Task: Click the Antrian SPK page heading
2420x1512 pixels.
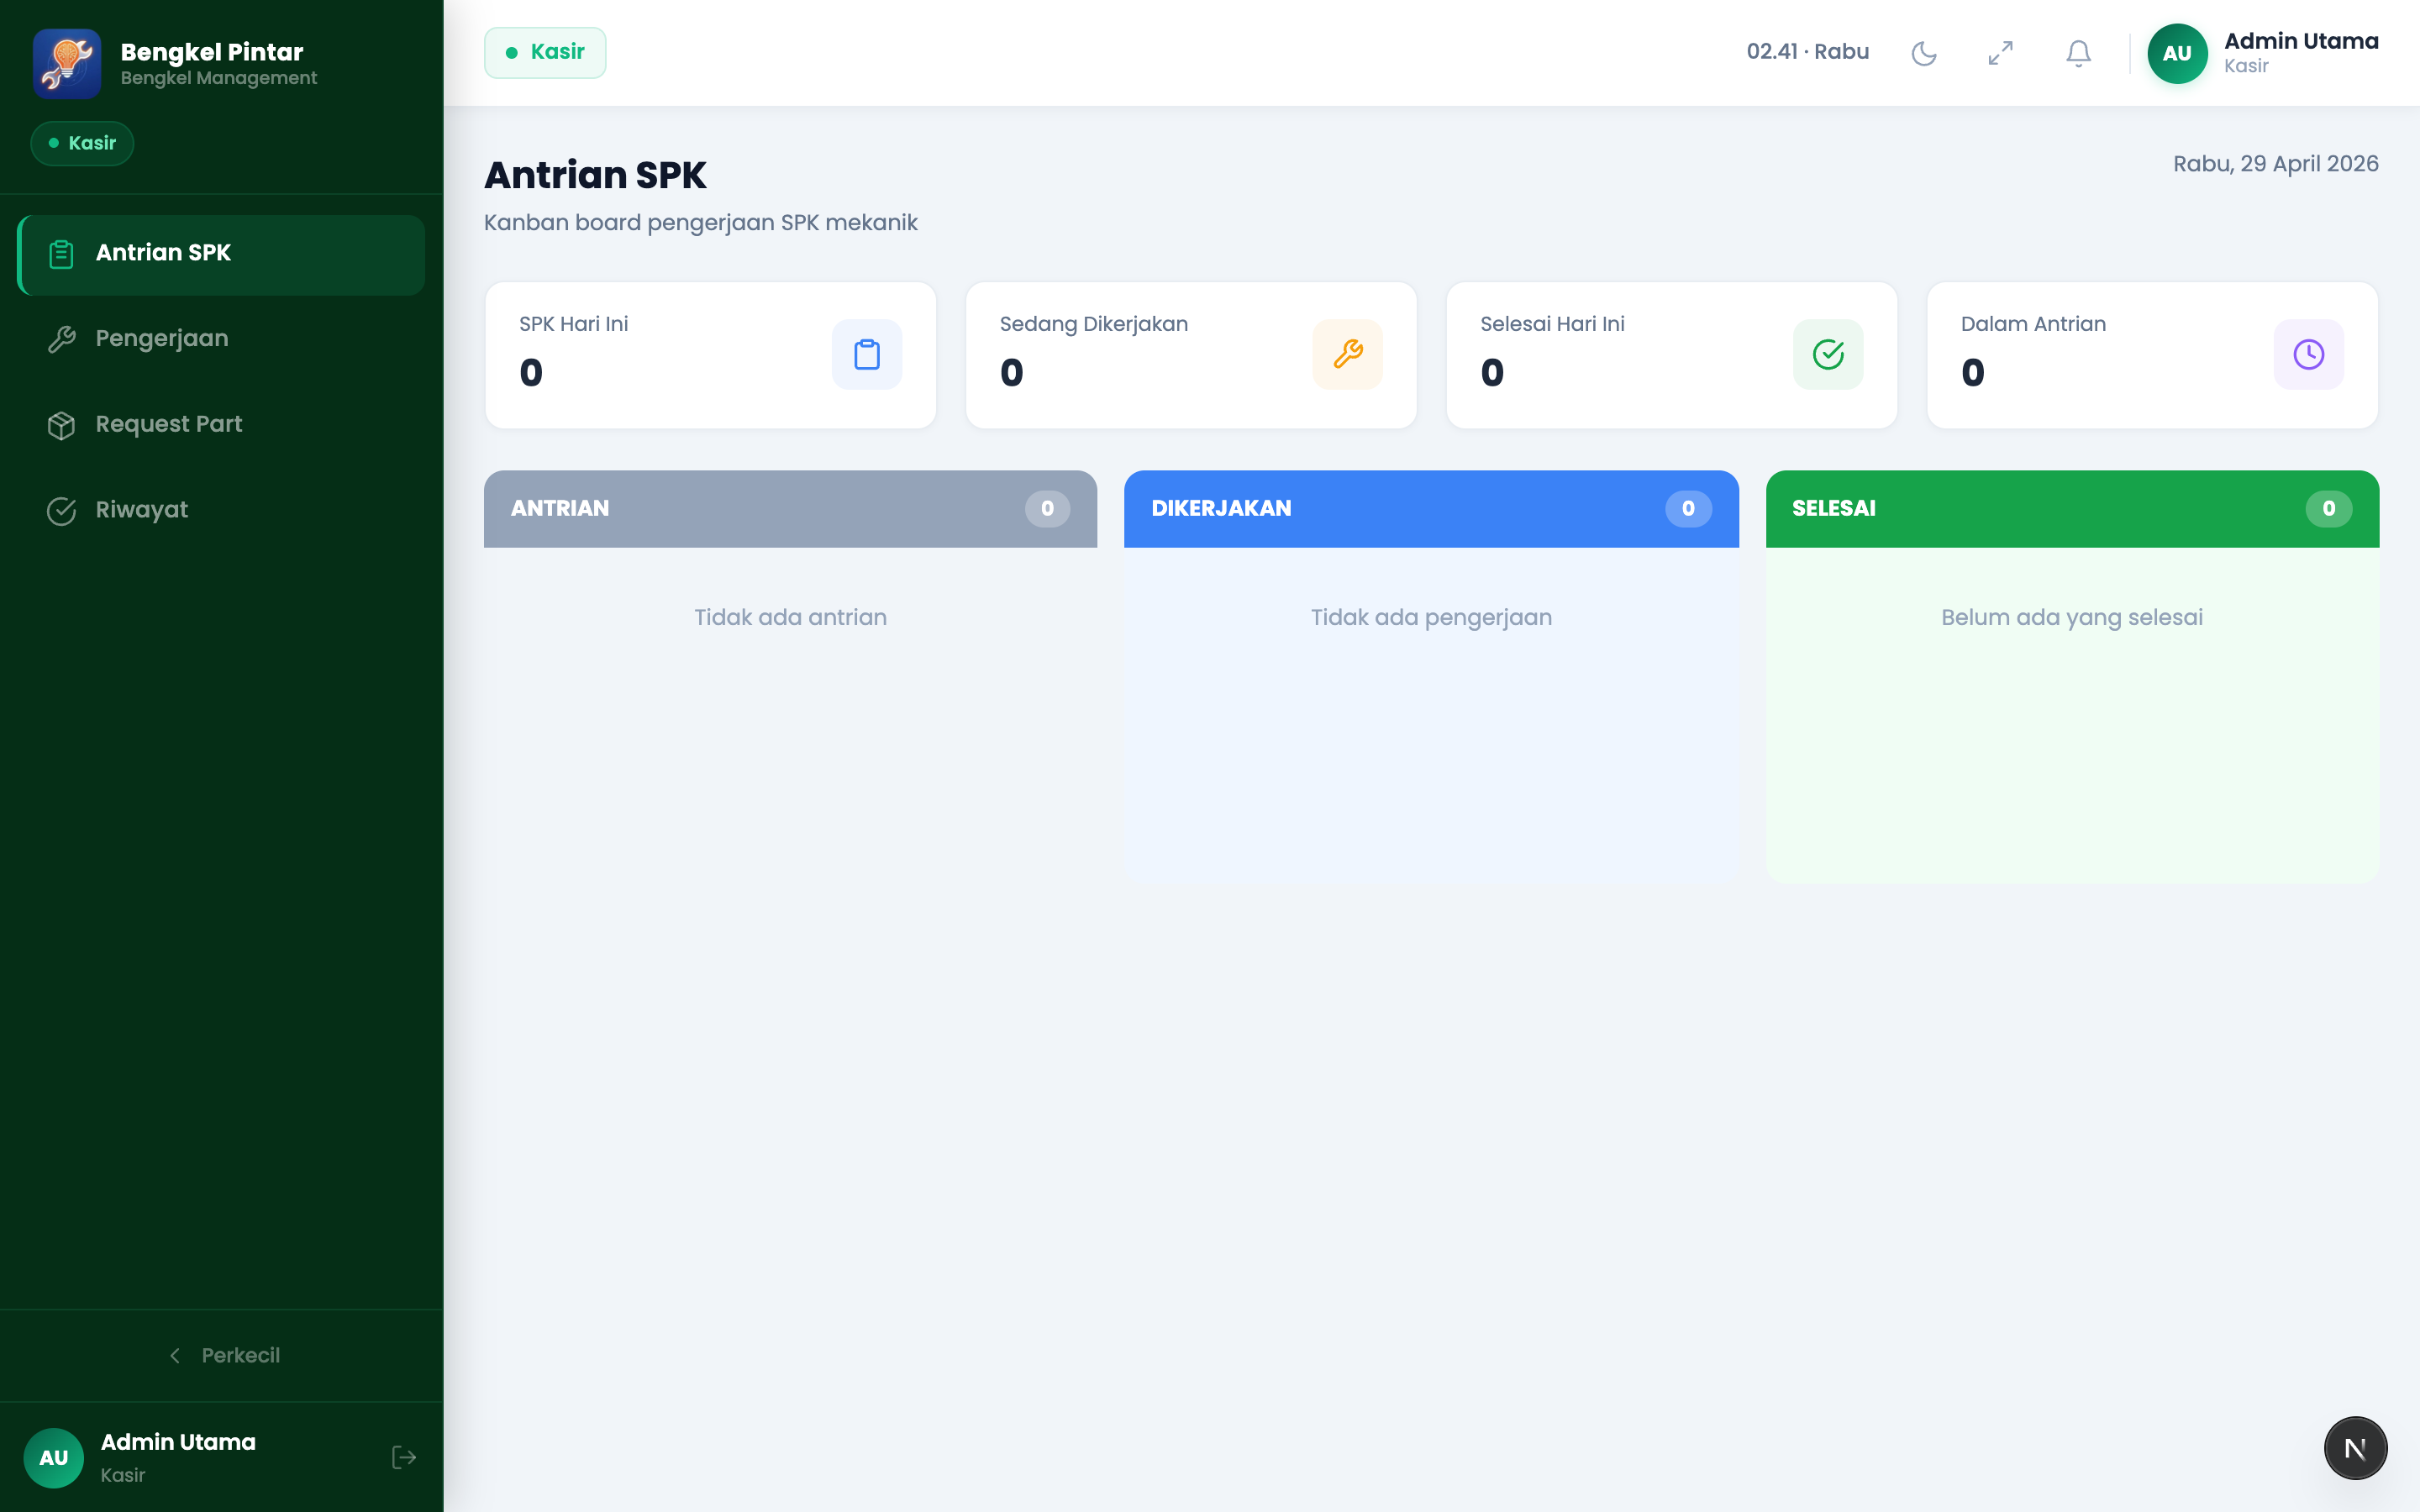Action: point(595,175)
